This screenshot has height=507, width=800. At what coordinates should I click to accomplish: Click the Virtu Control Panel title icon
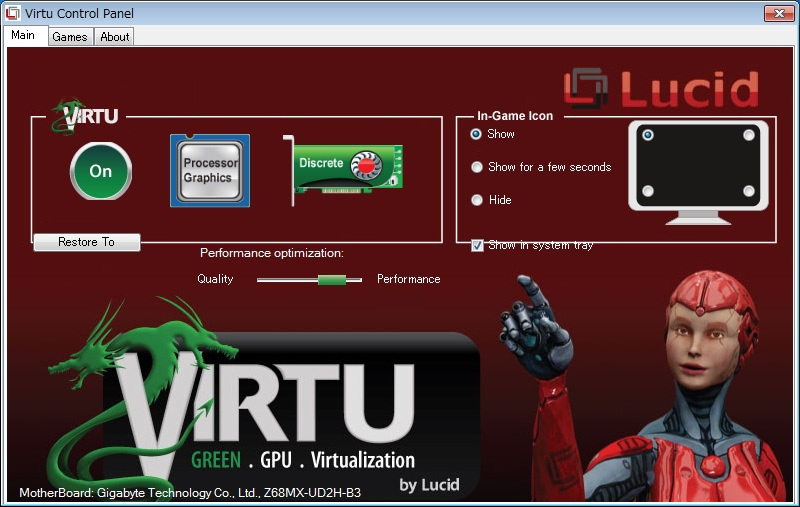pos(12,13)
